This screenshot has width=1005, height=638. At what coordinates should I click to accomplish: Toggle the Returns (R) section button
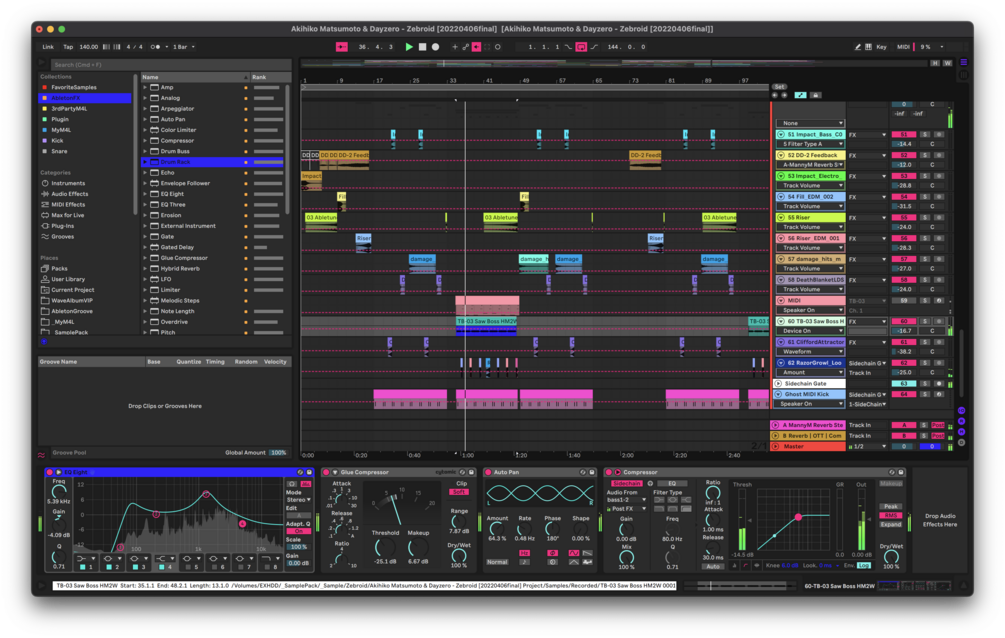click(961, 421)
